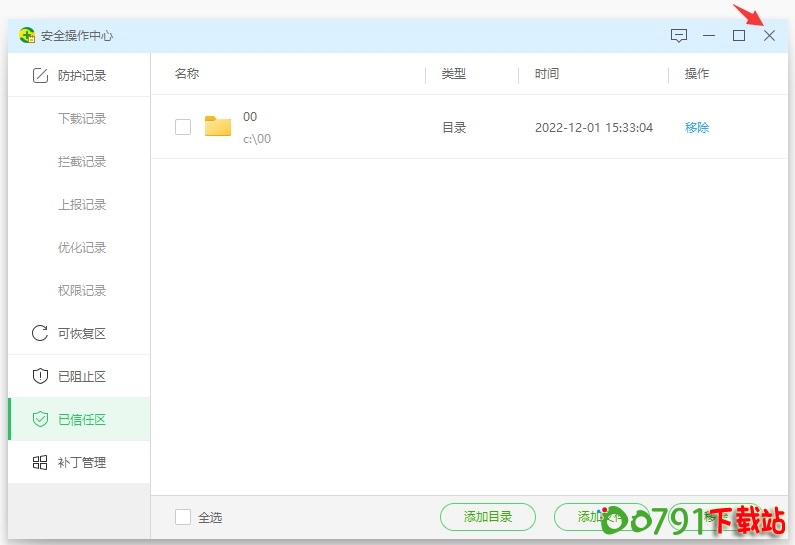This screenshot has height=545, width=795.
Task: Select 上报记录 from the sidebar
Action: coord(82,204)
